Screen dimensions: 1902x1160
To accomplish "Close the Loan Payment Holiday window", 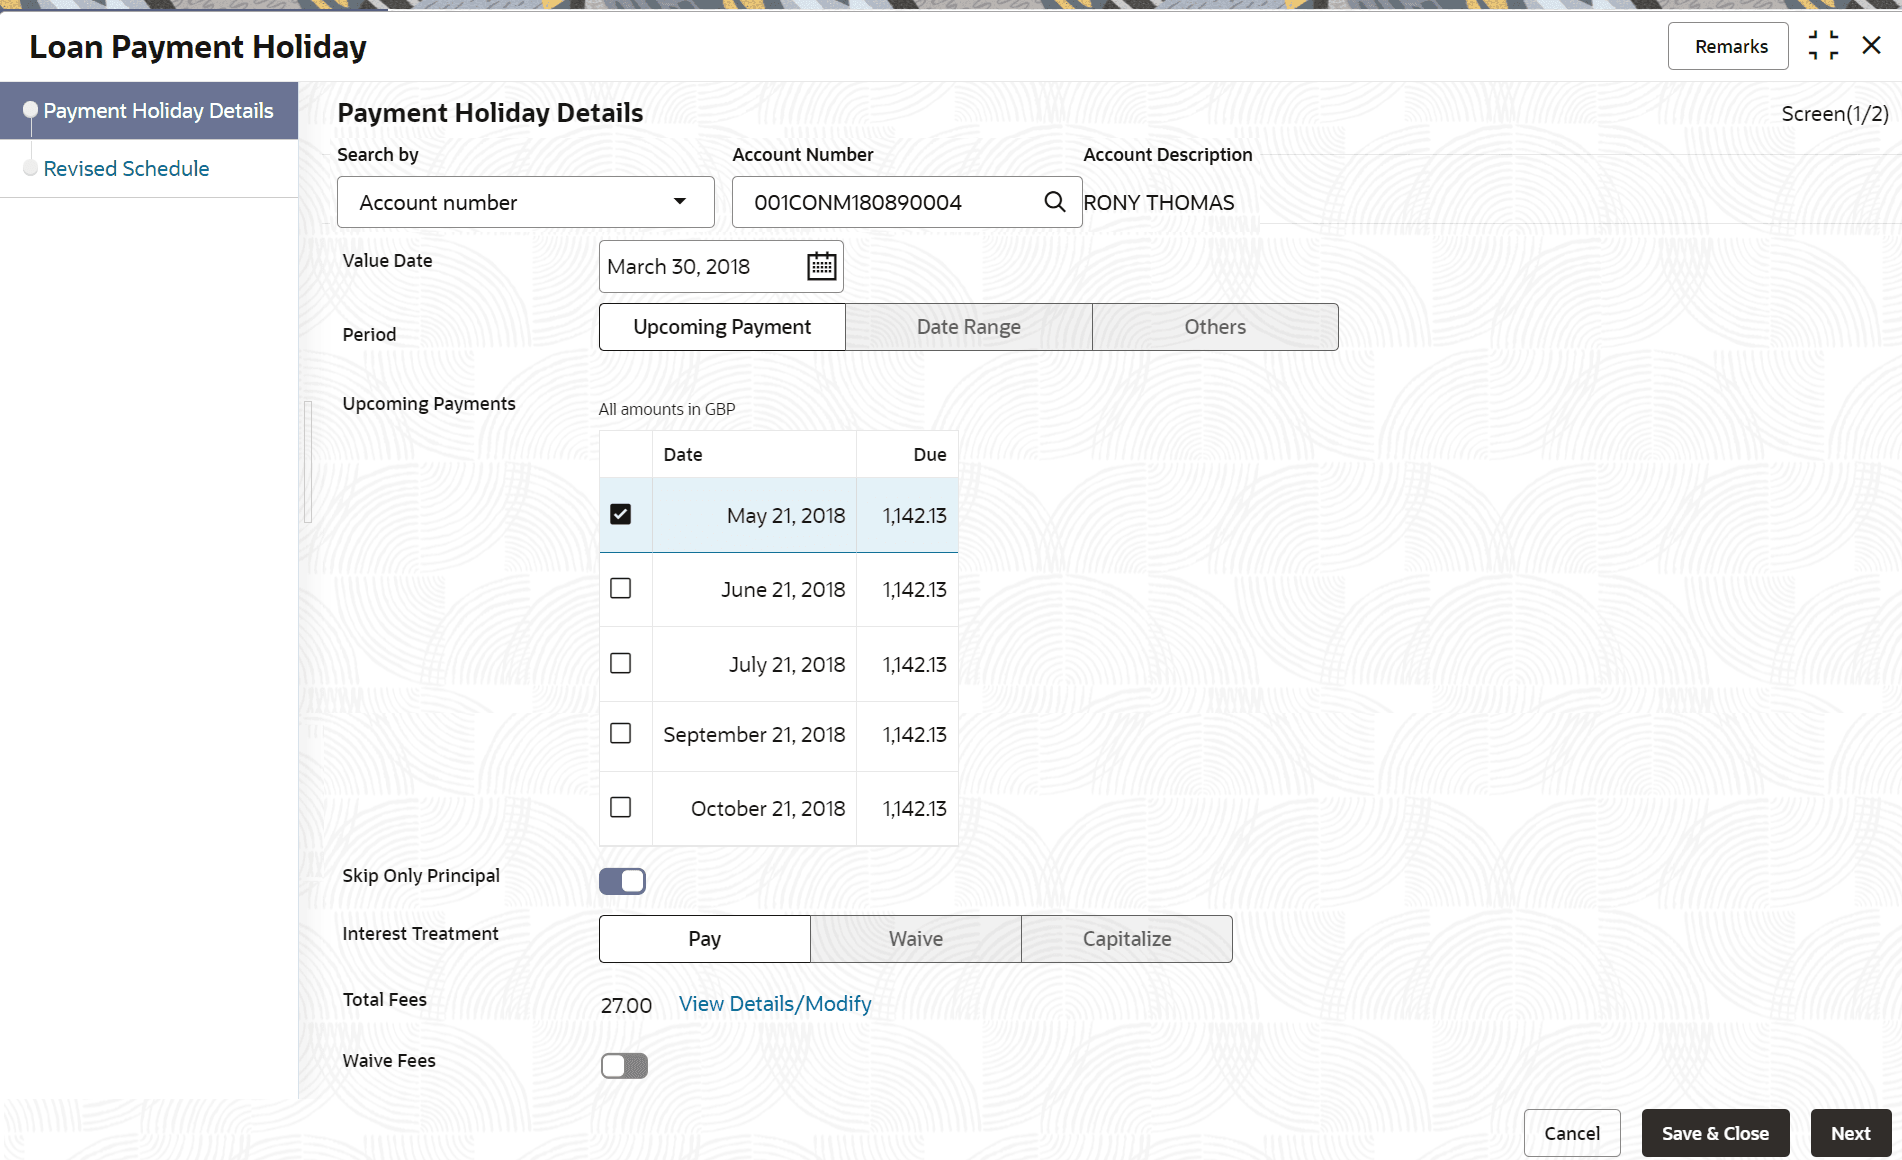I will 1871,46.
